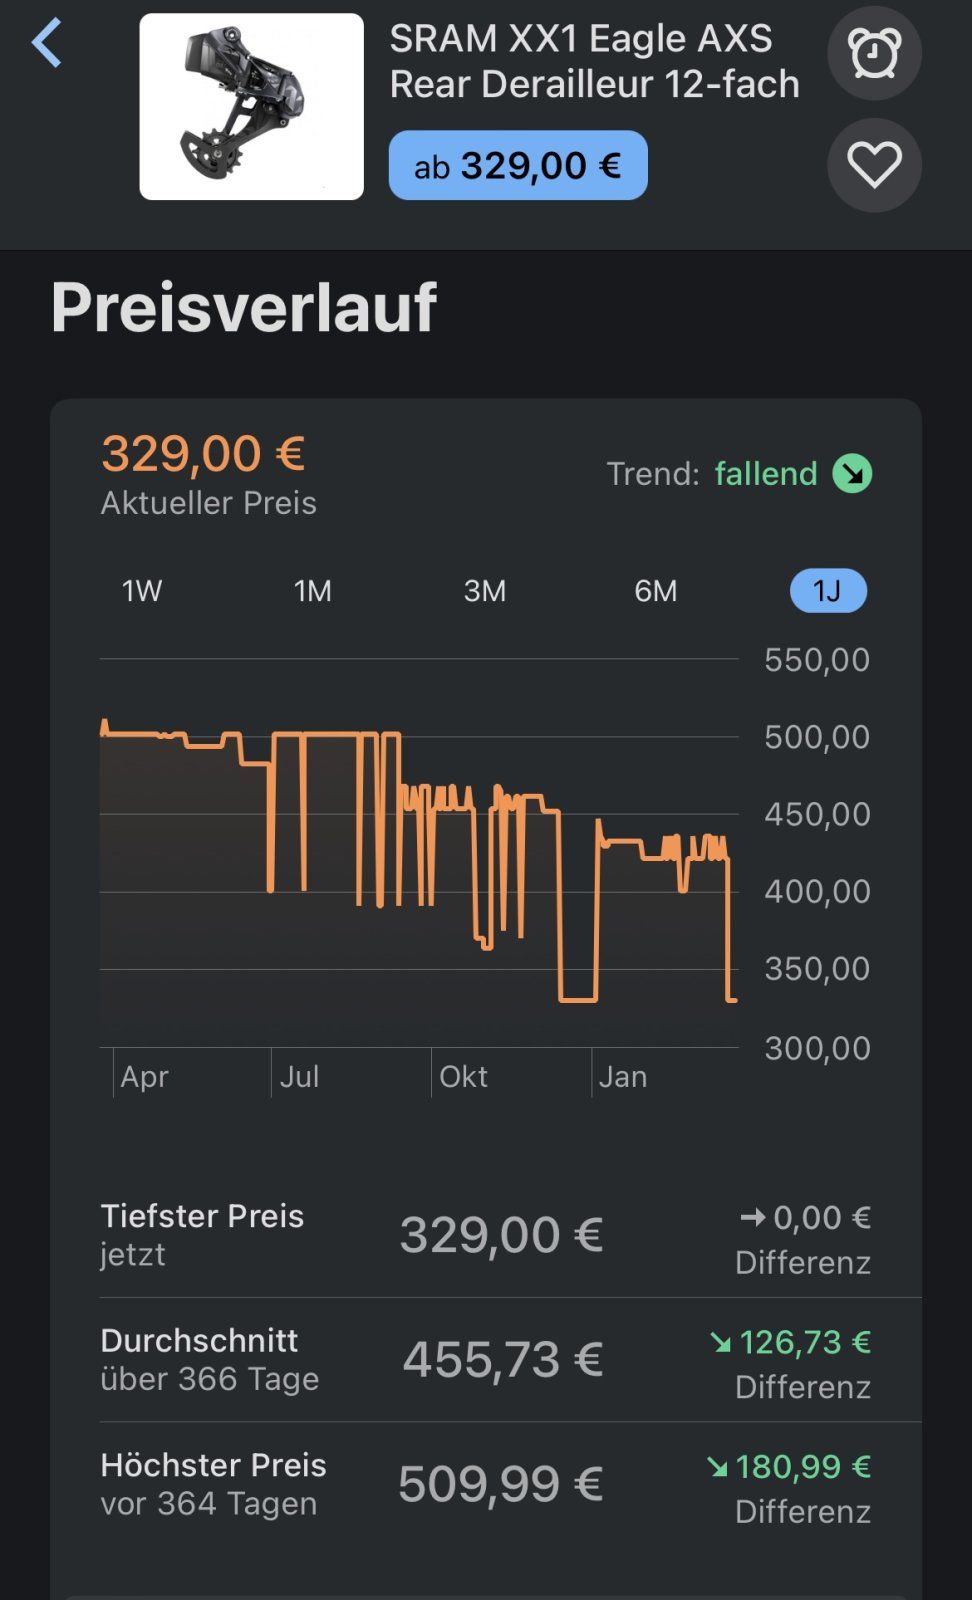The height and width of the screenshot is (1600, 972).
Task: Tap the 126,73 € difference down-arrow
Action: (720, 1343)
